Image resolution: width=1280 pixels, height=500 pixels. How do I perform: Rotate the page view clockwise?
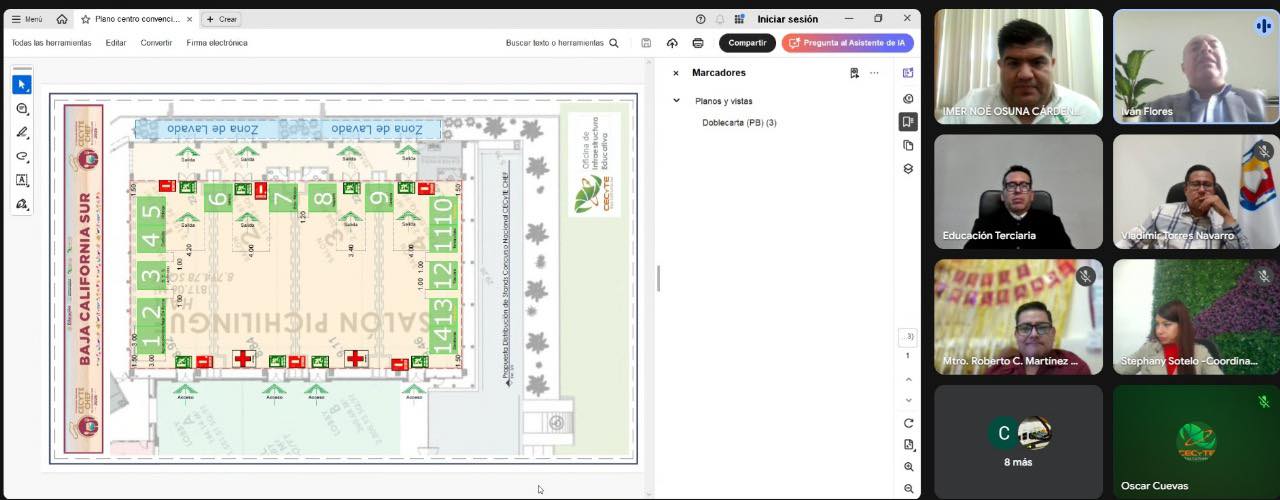908,423
